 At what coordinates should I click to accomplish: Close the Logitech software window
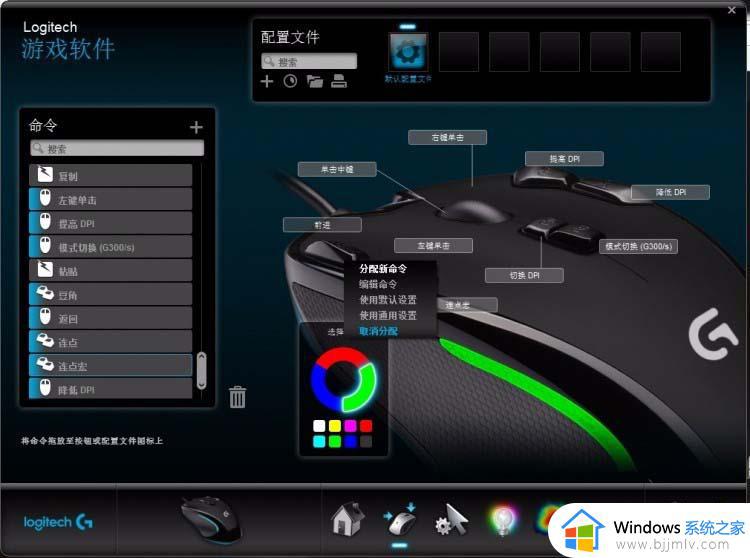click(x=732, y=10)
